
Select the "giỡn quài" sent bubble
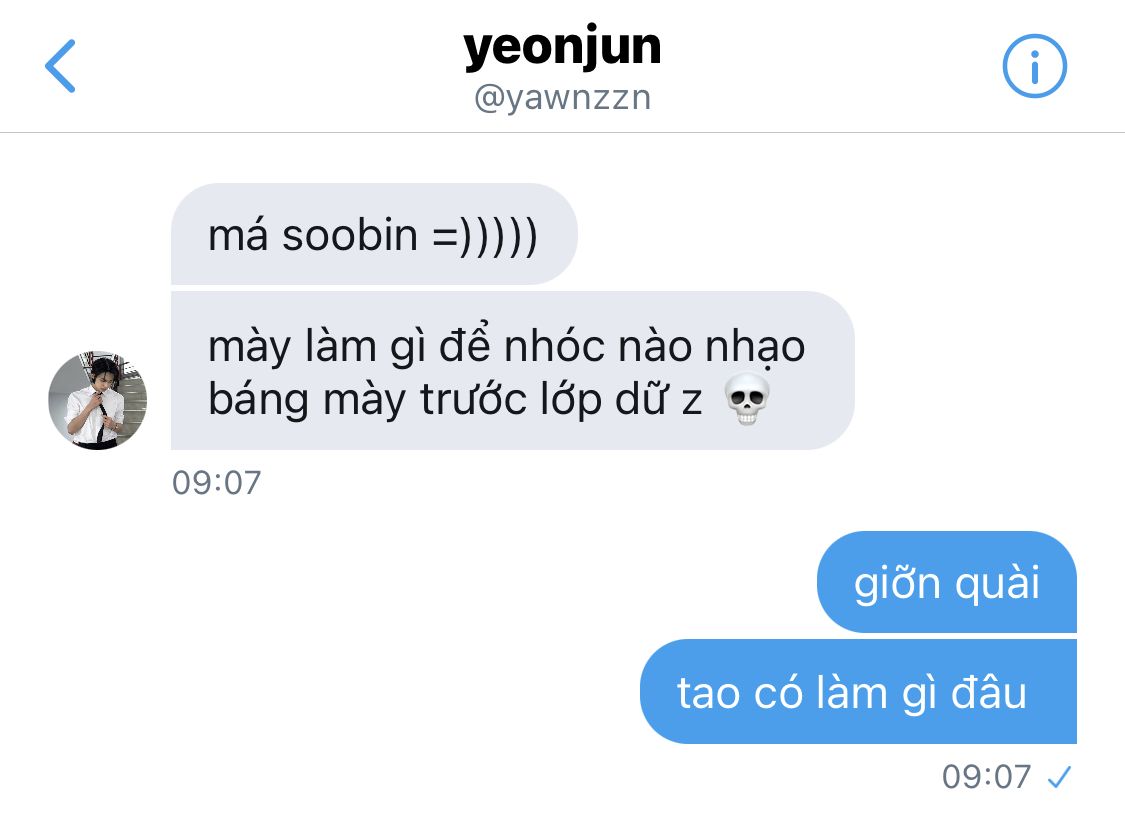946,582
